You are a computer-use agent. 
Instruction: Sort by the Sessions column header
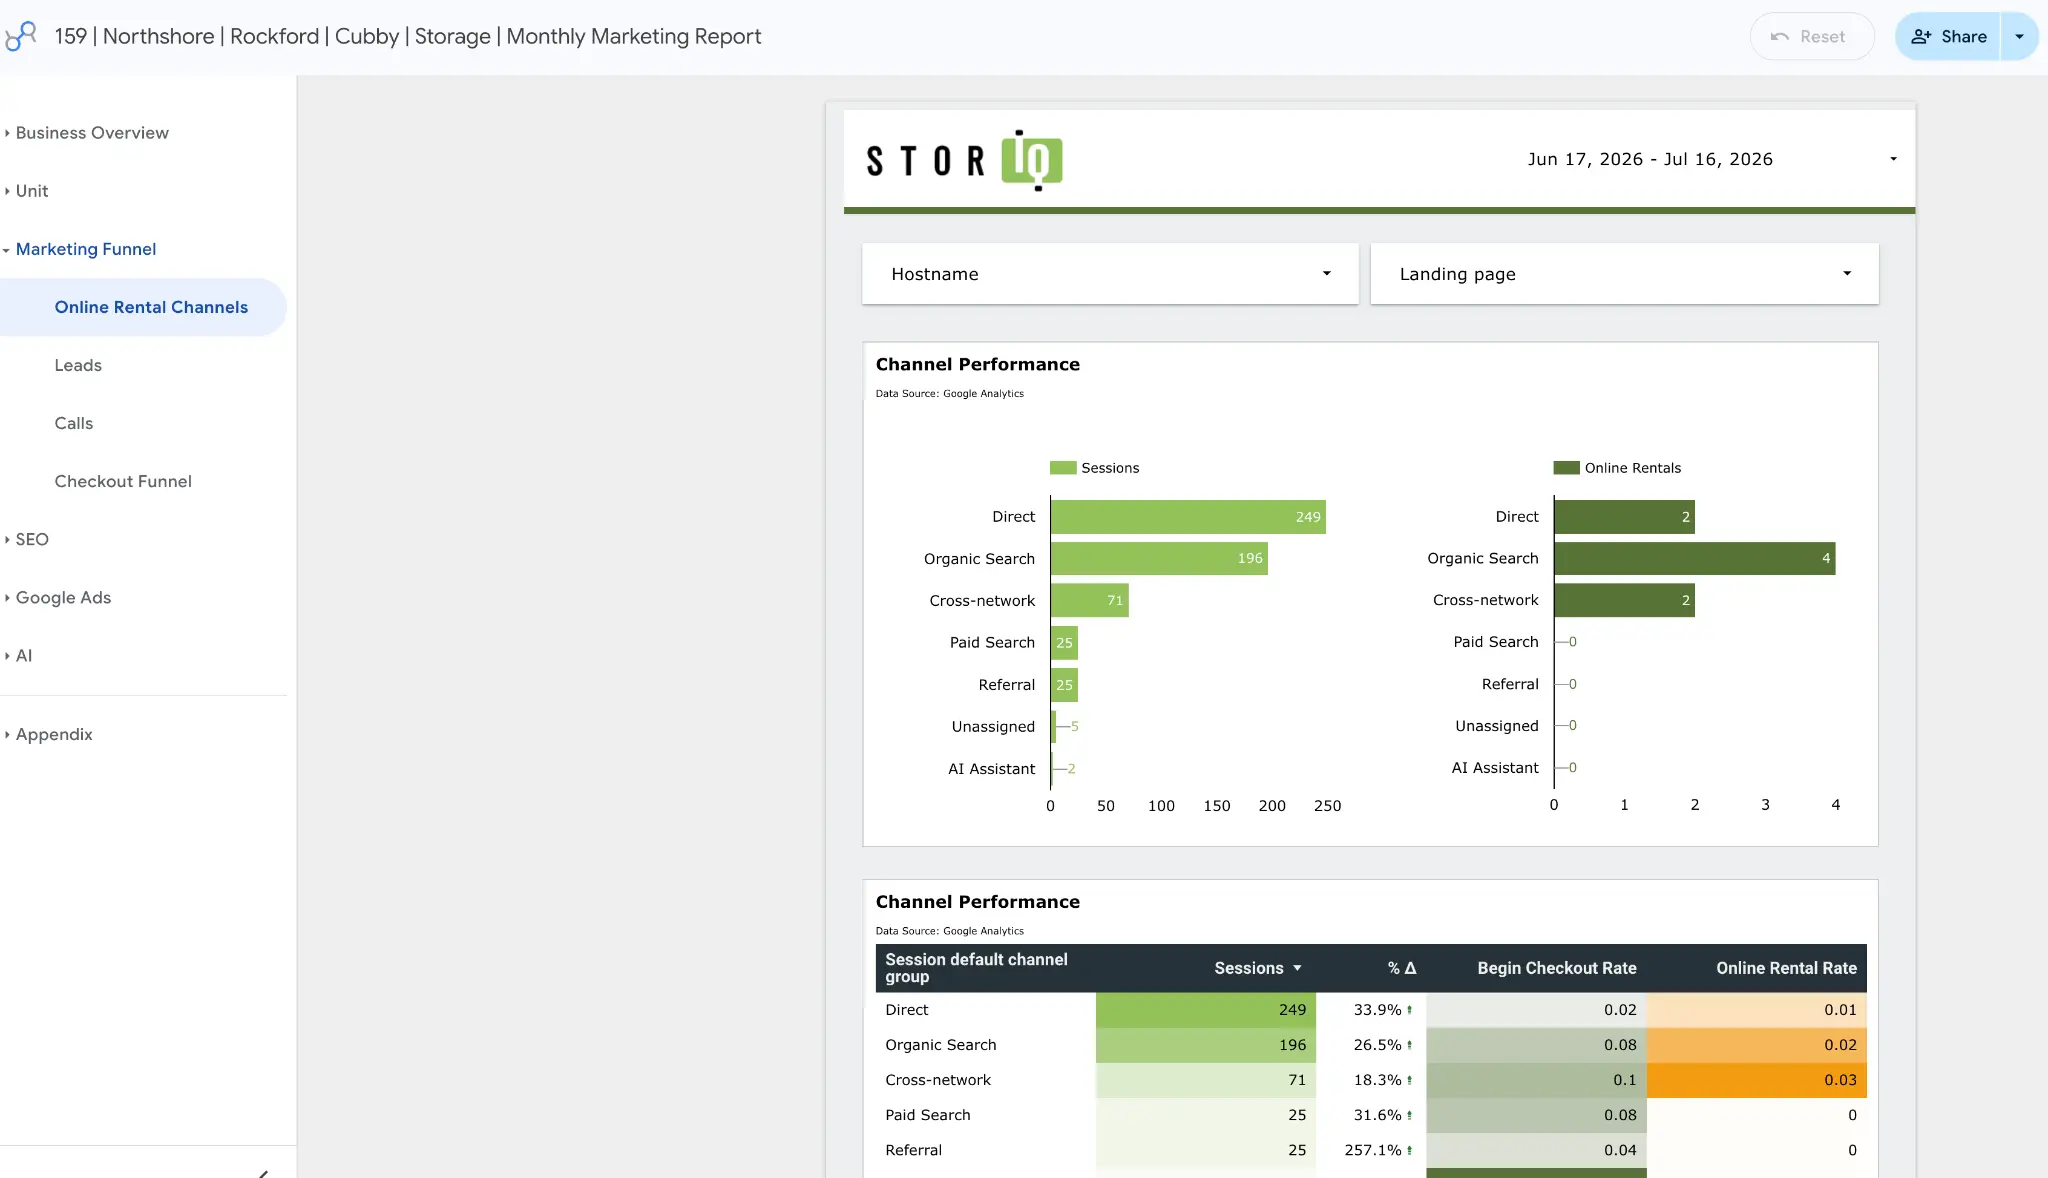(1248, 968)
